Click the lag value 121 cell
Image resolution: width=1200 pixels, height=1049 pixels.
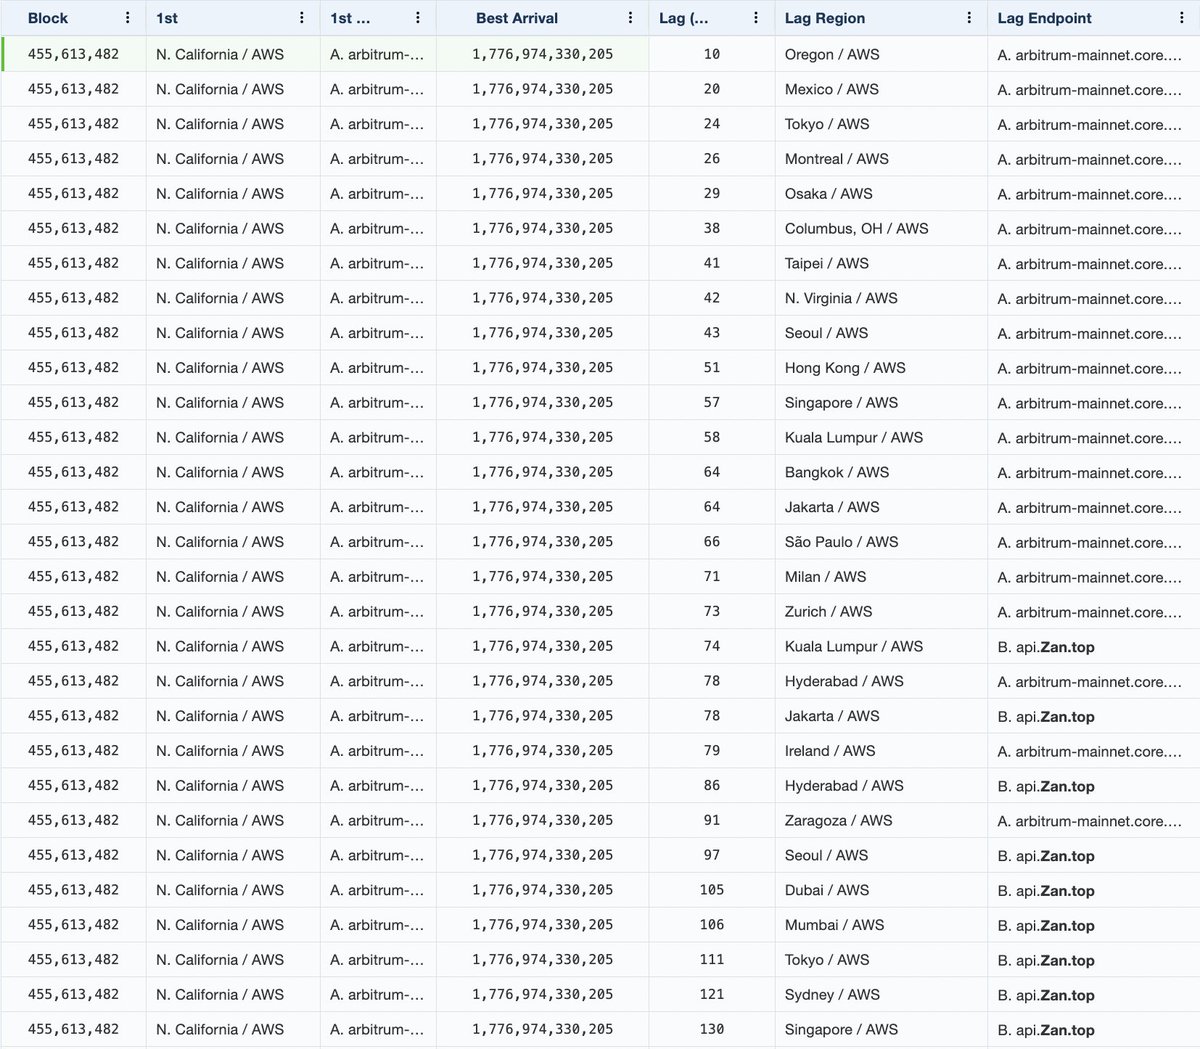tap(712, 994)
